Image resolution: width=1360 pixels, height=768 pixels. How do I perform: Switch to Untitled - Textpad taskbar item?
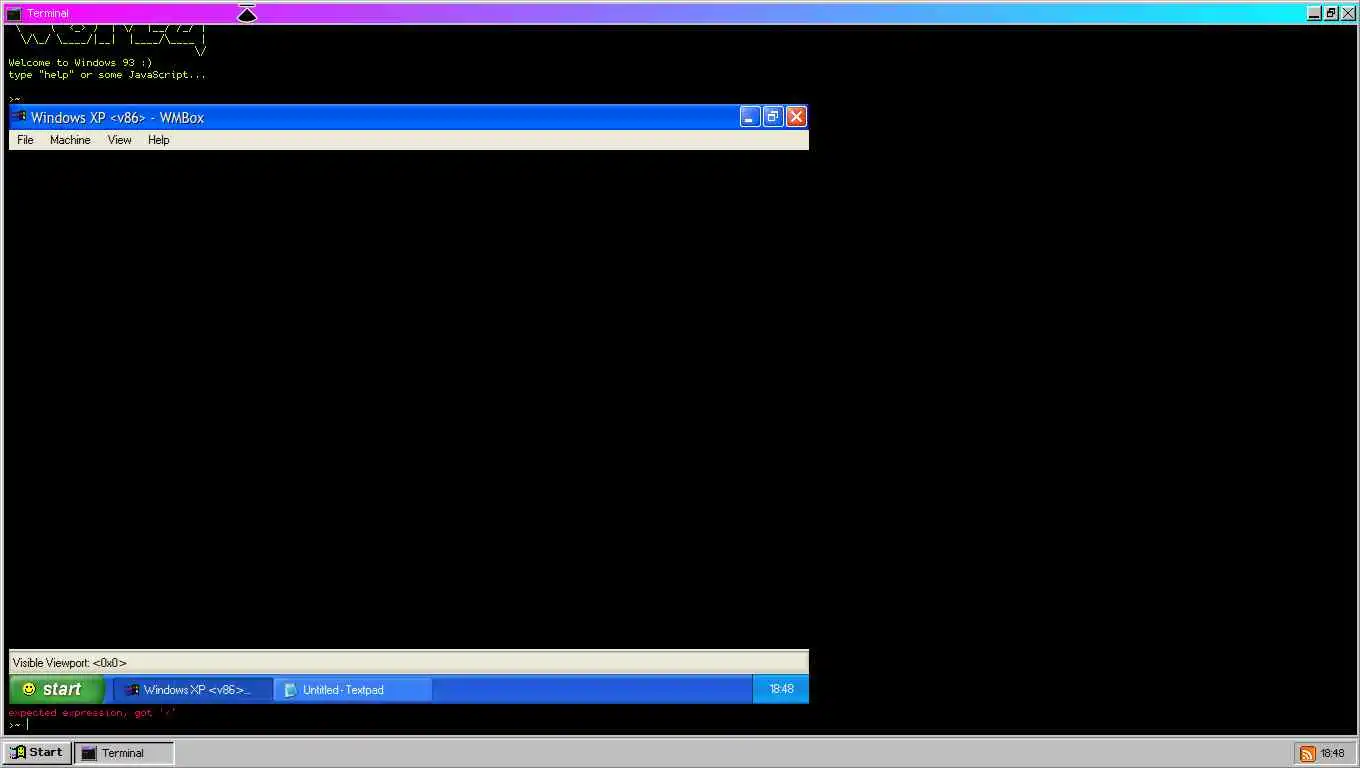[353, 689]
